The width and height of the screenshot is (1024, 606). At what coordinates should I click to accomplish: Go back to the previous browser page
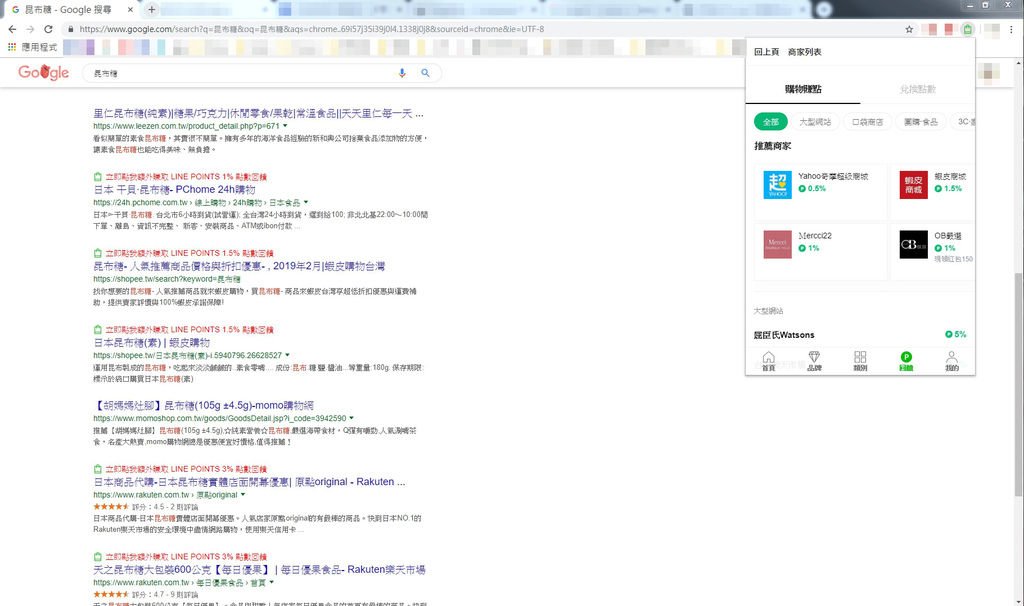(12, 29)
